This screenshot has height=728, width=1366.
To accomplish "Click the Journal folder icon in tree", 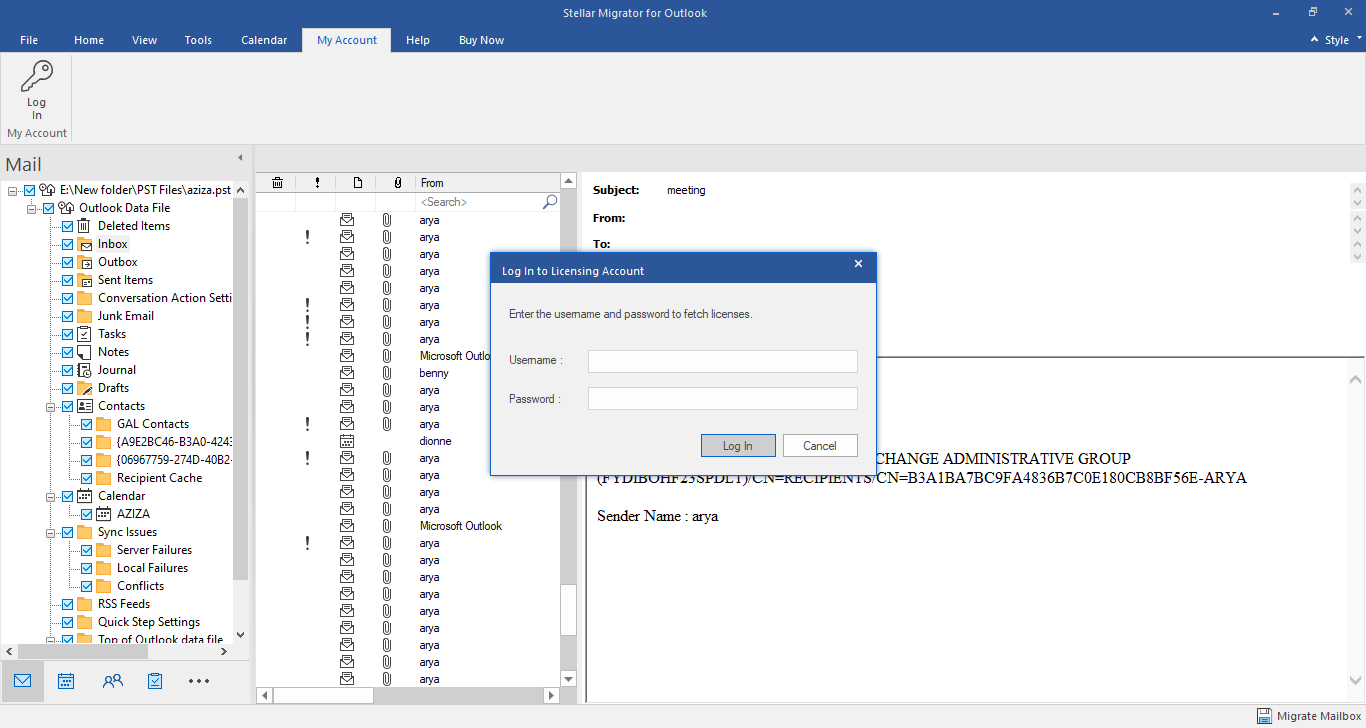I will [x=85, y=370].
